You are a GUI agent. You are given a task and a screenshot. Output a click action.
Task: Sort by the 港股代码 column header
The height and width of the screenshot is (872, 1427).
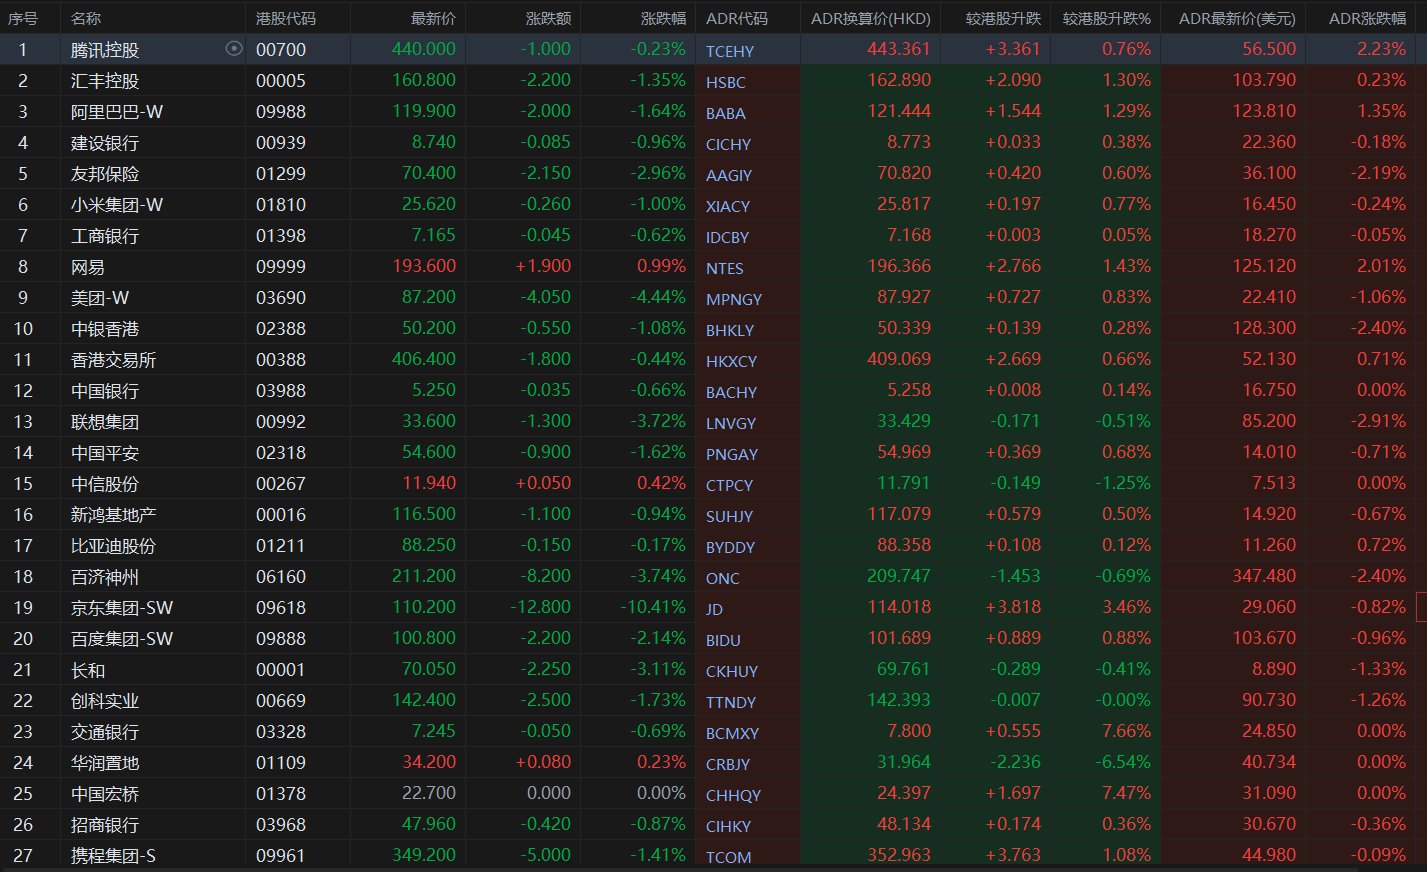[286, 18]
